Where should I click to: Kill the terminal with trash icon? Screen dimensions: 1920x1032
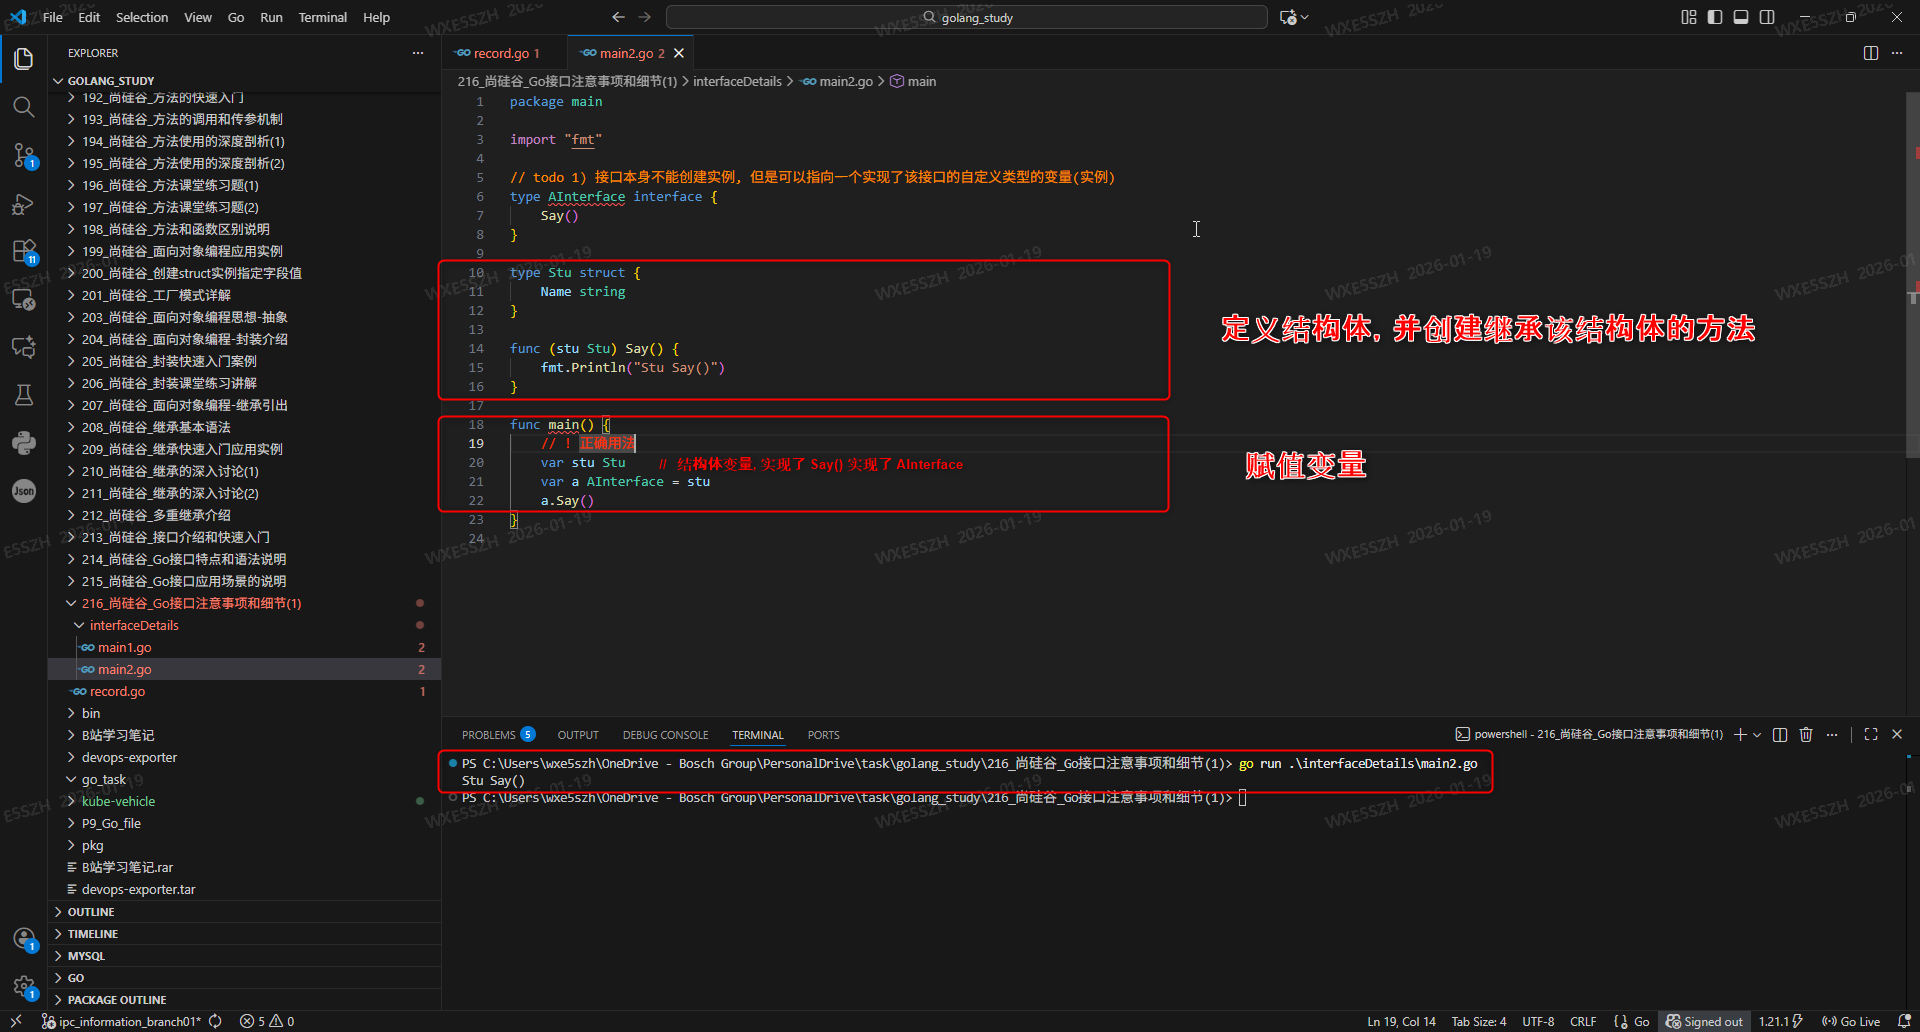1806,735
